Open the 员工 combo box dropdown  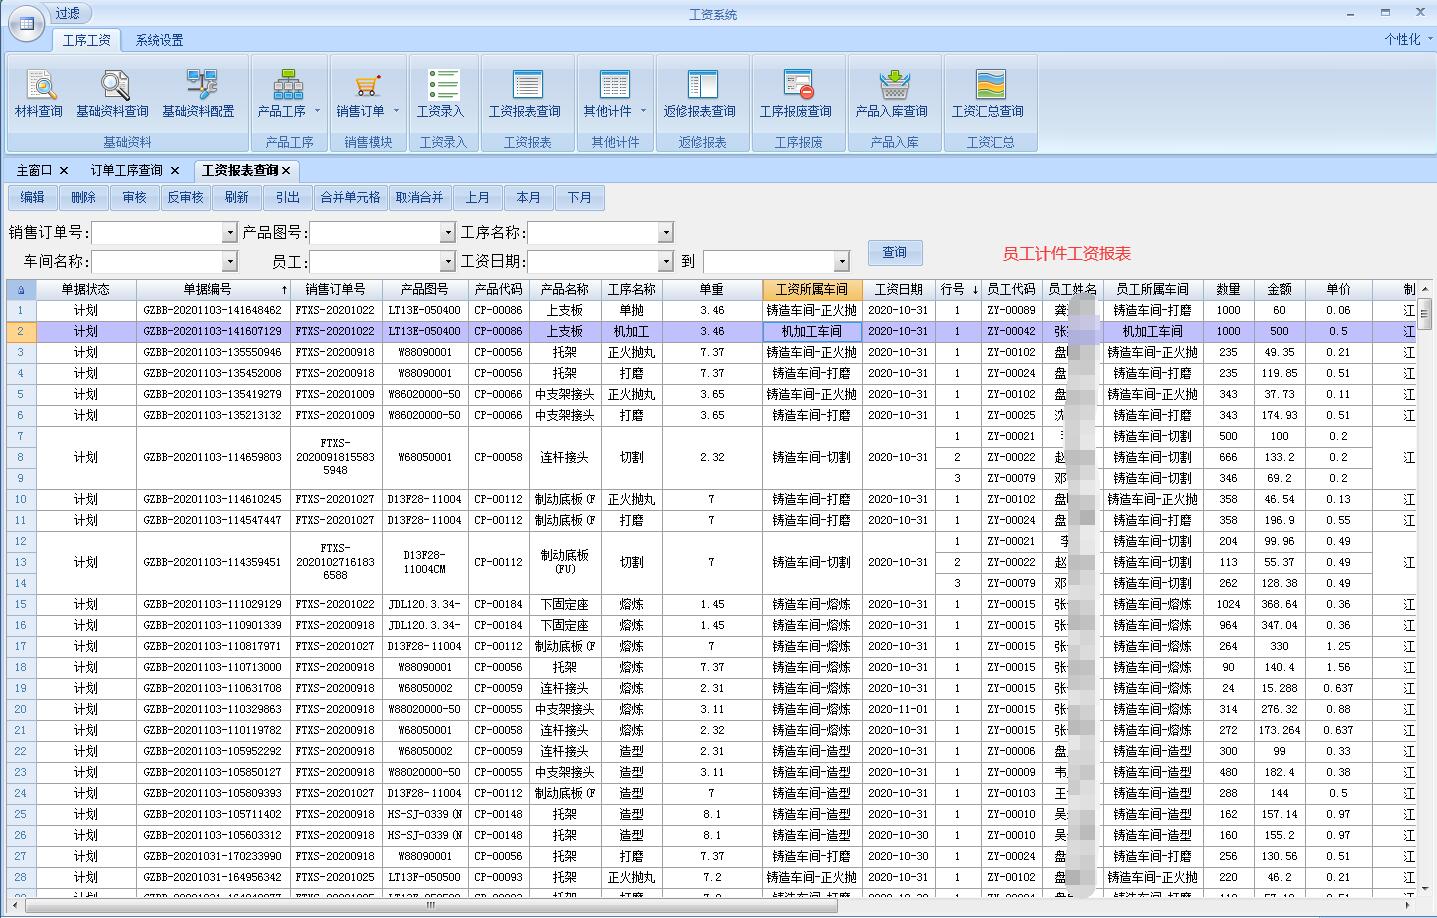448,261
